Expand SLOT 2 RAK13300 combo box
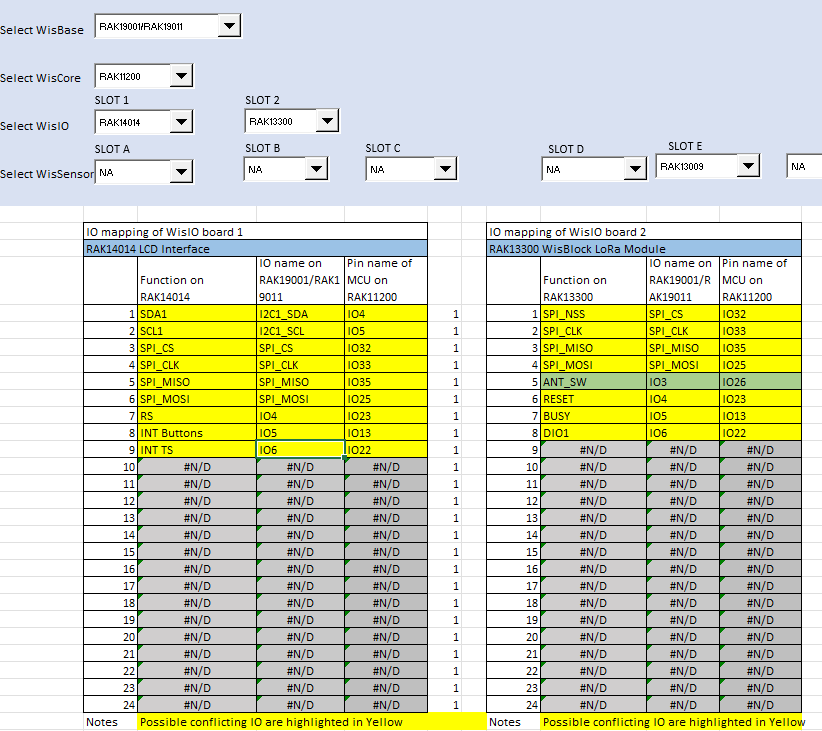The image size is (822, 731). [x=327, y=122]
